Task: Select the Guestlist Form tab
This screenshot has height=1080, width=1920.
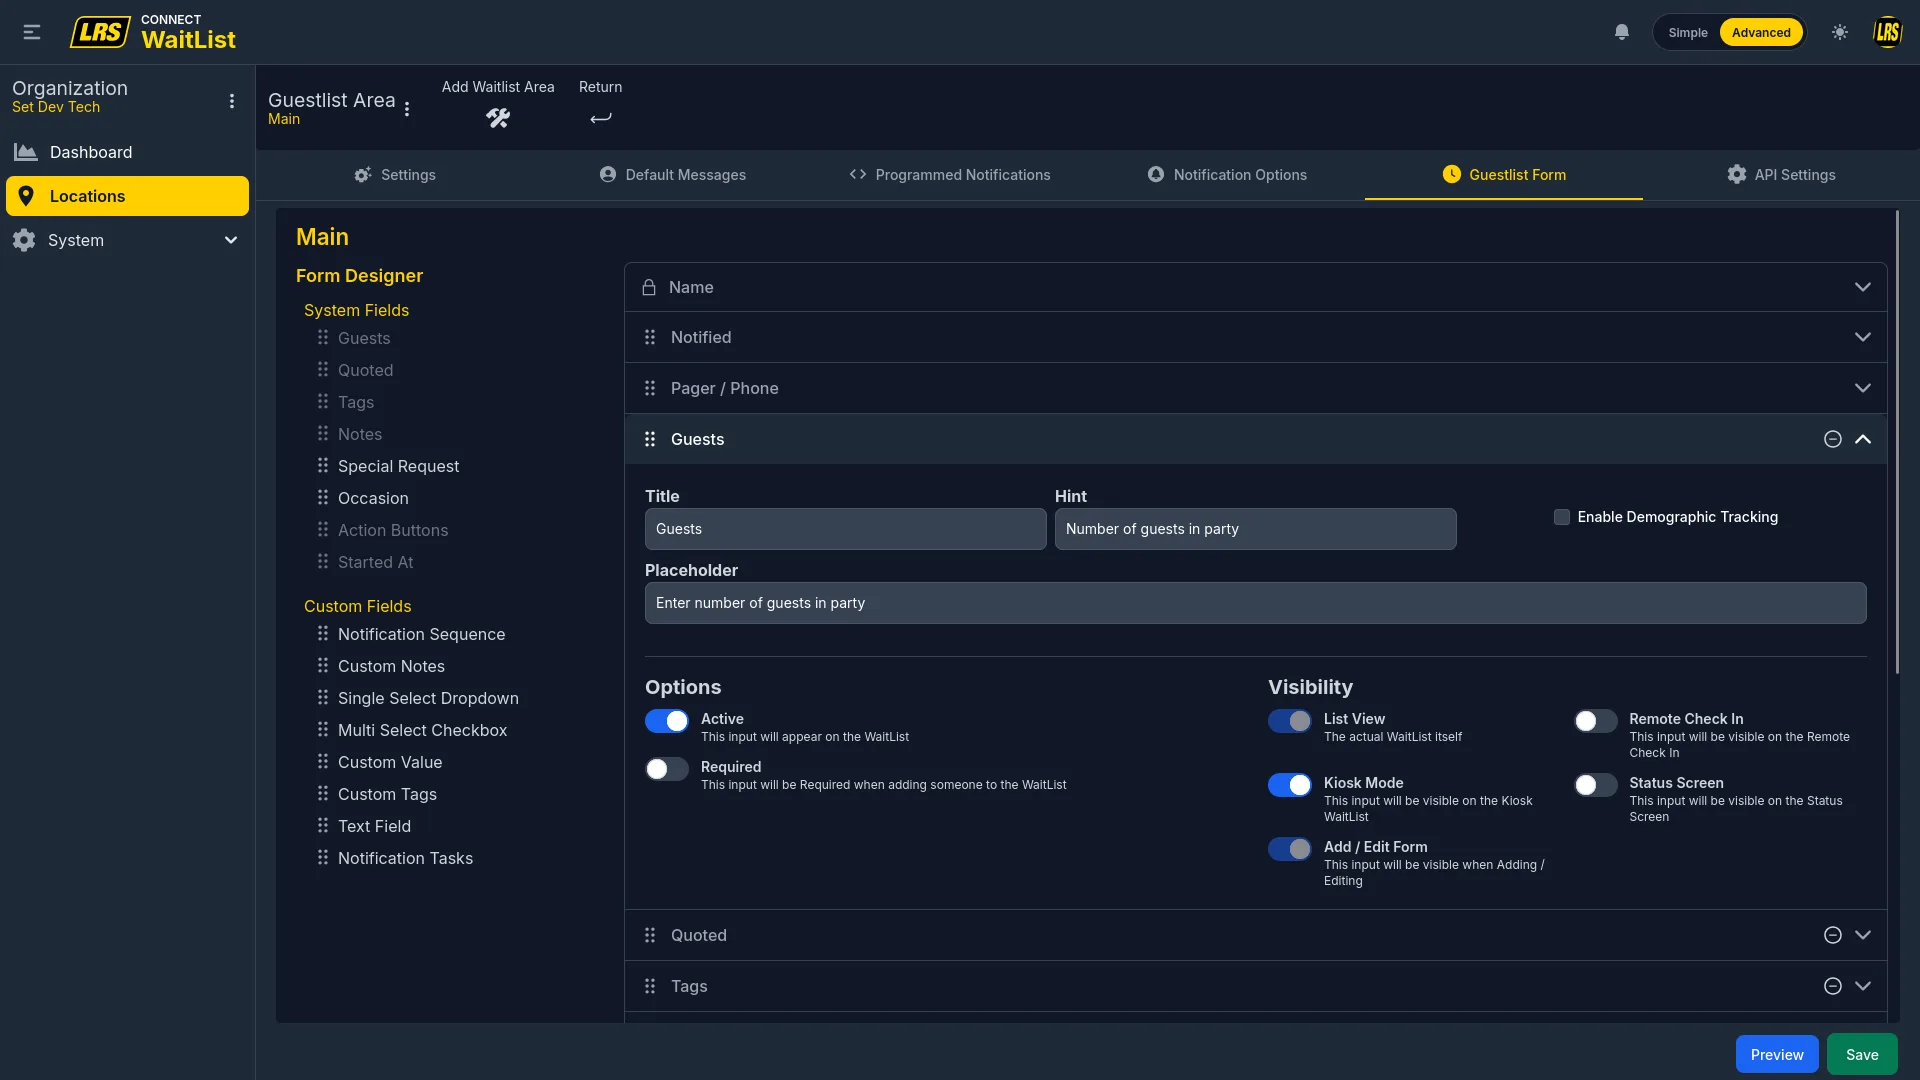Action: pos(1504,175)
